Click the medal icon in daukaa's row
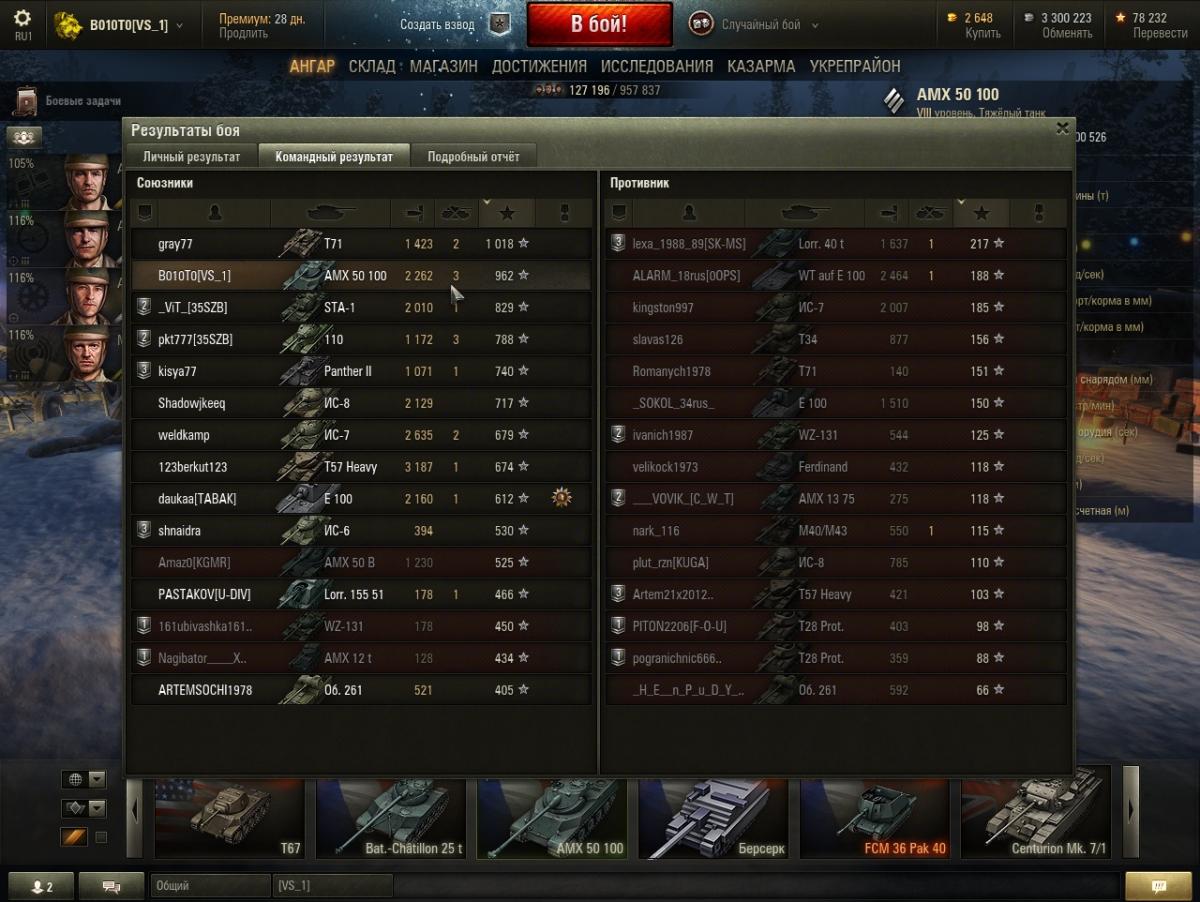Screen dimensions: 1200x902 563,497
